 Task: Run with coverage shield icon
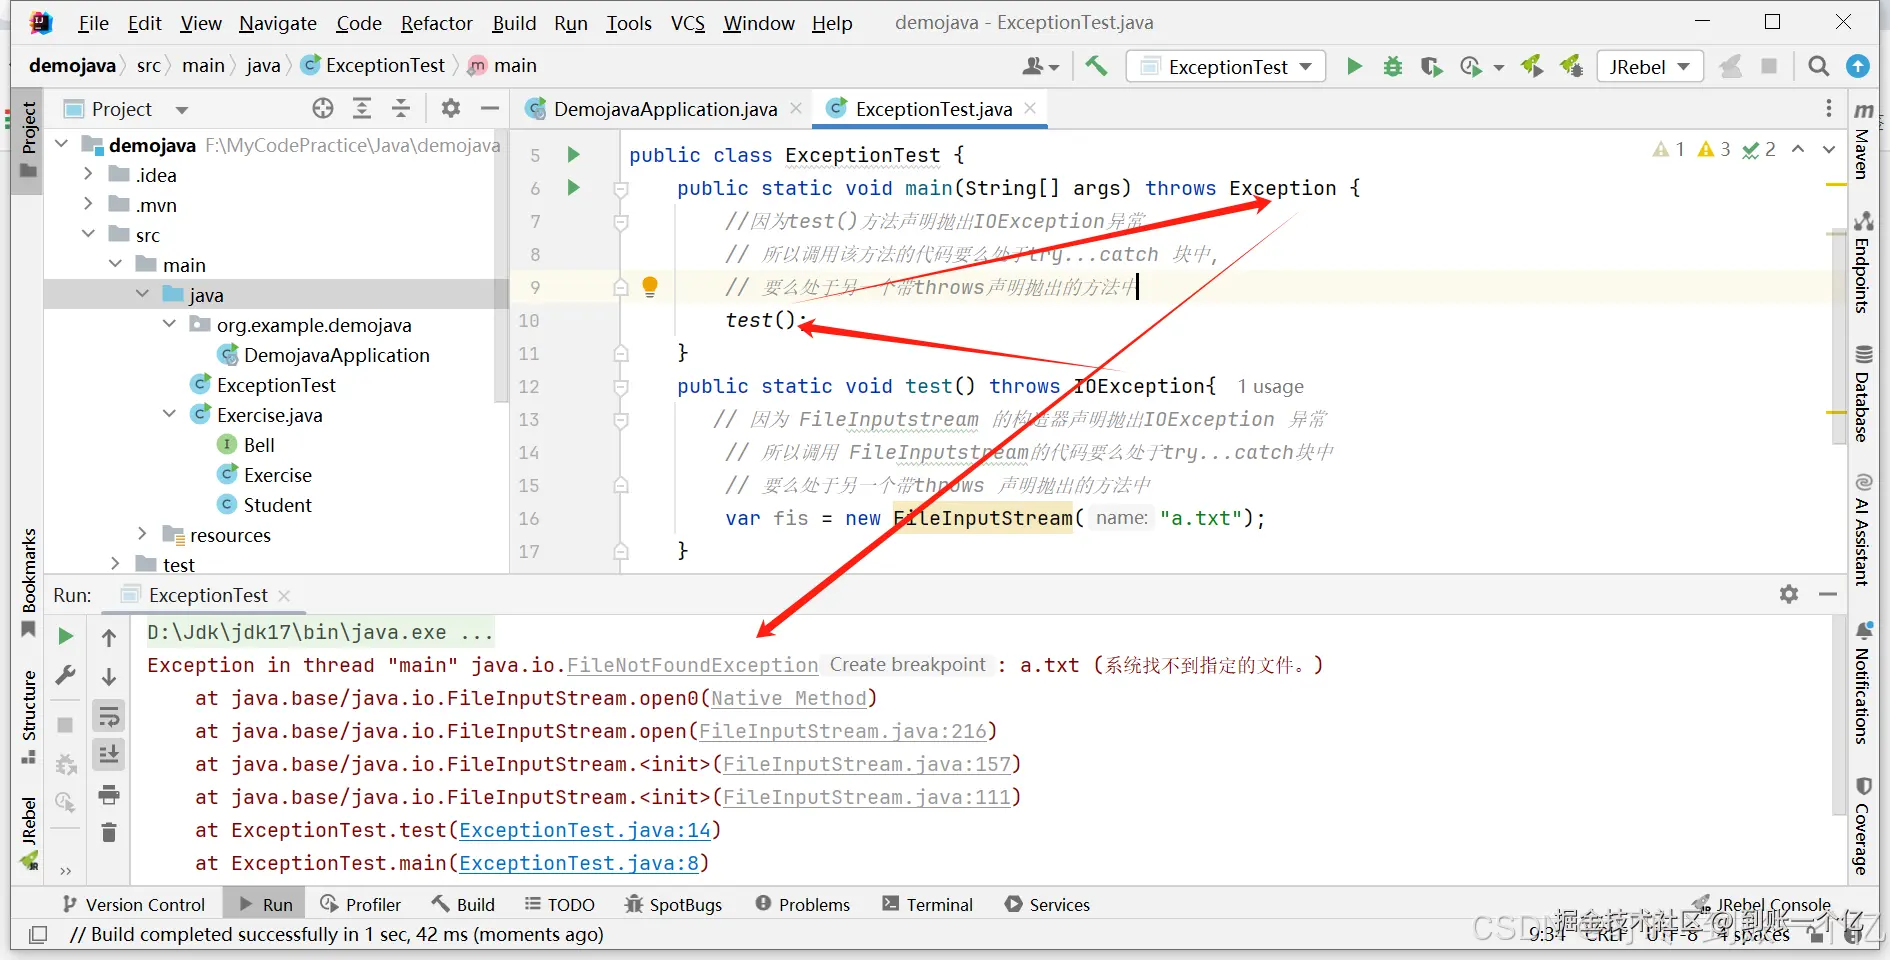point(1431,66)
